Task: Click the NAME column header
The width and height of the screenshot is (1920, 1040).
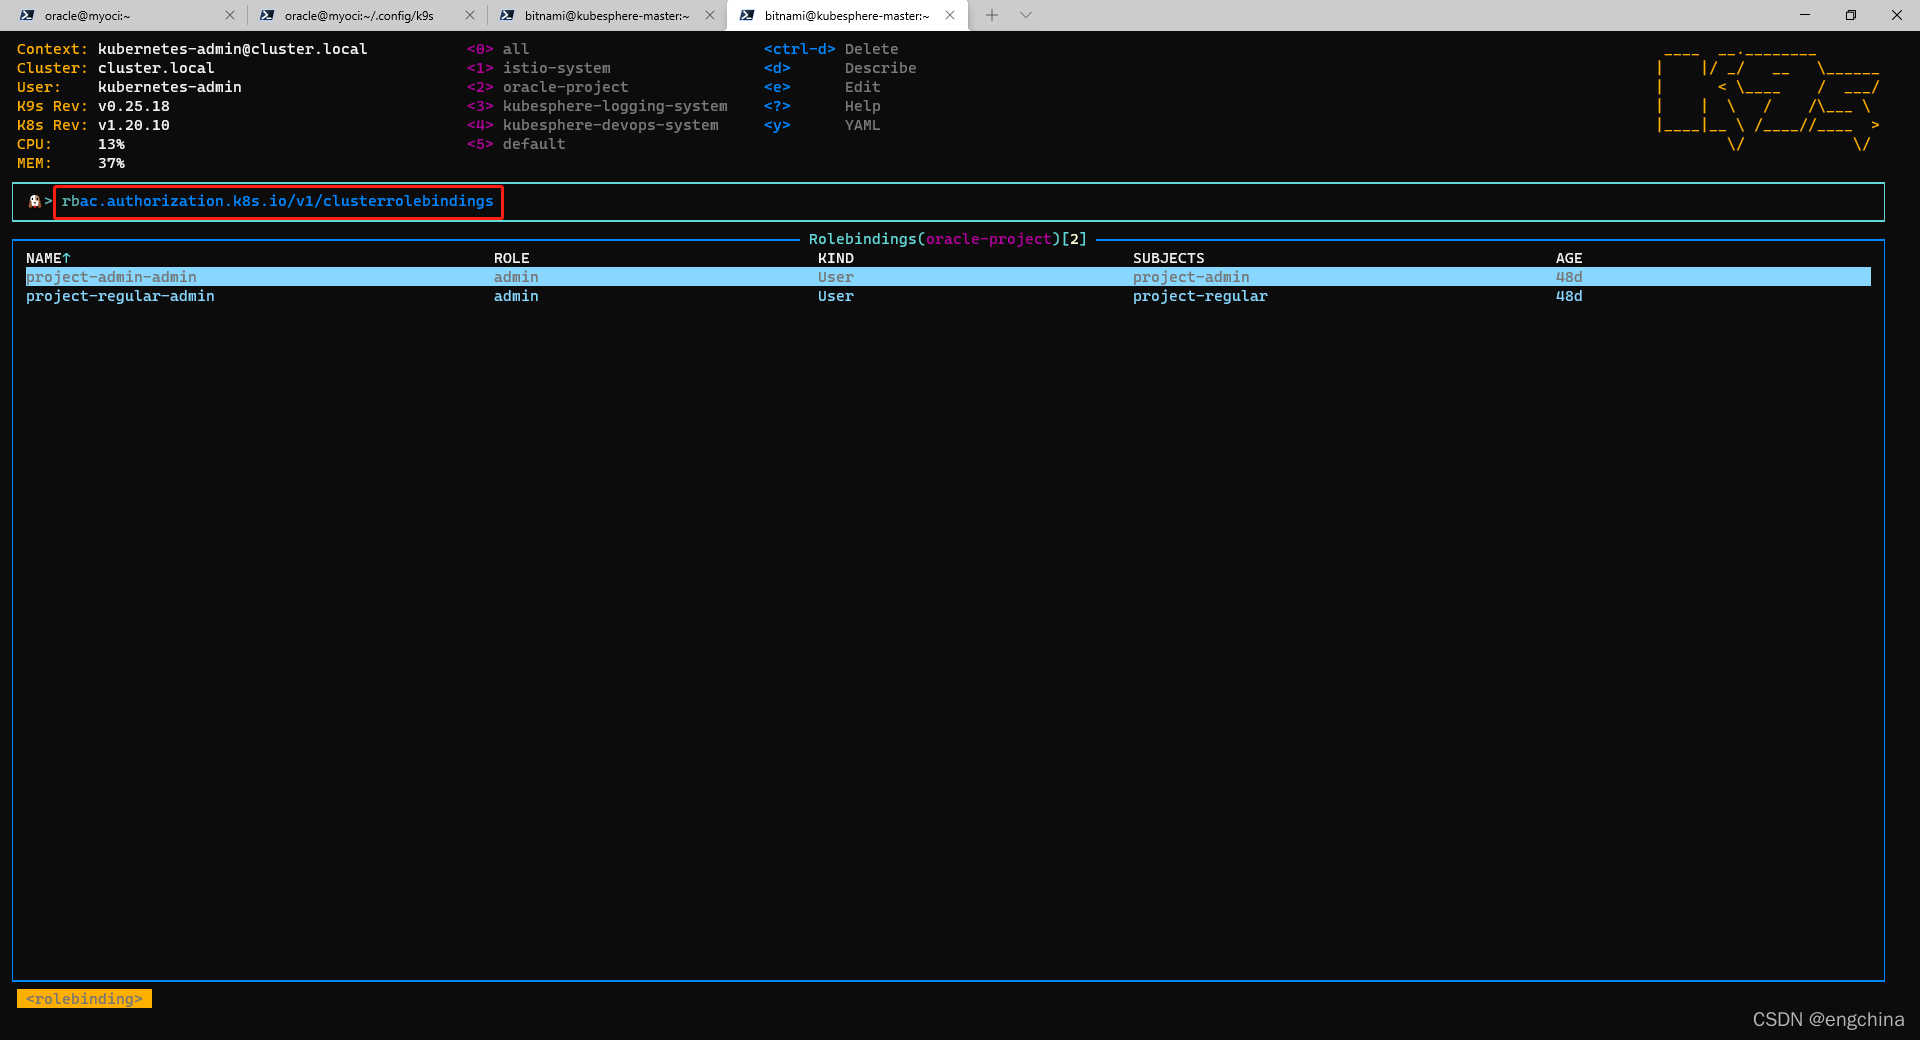Action: tap(48, 258)
